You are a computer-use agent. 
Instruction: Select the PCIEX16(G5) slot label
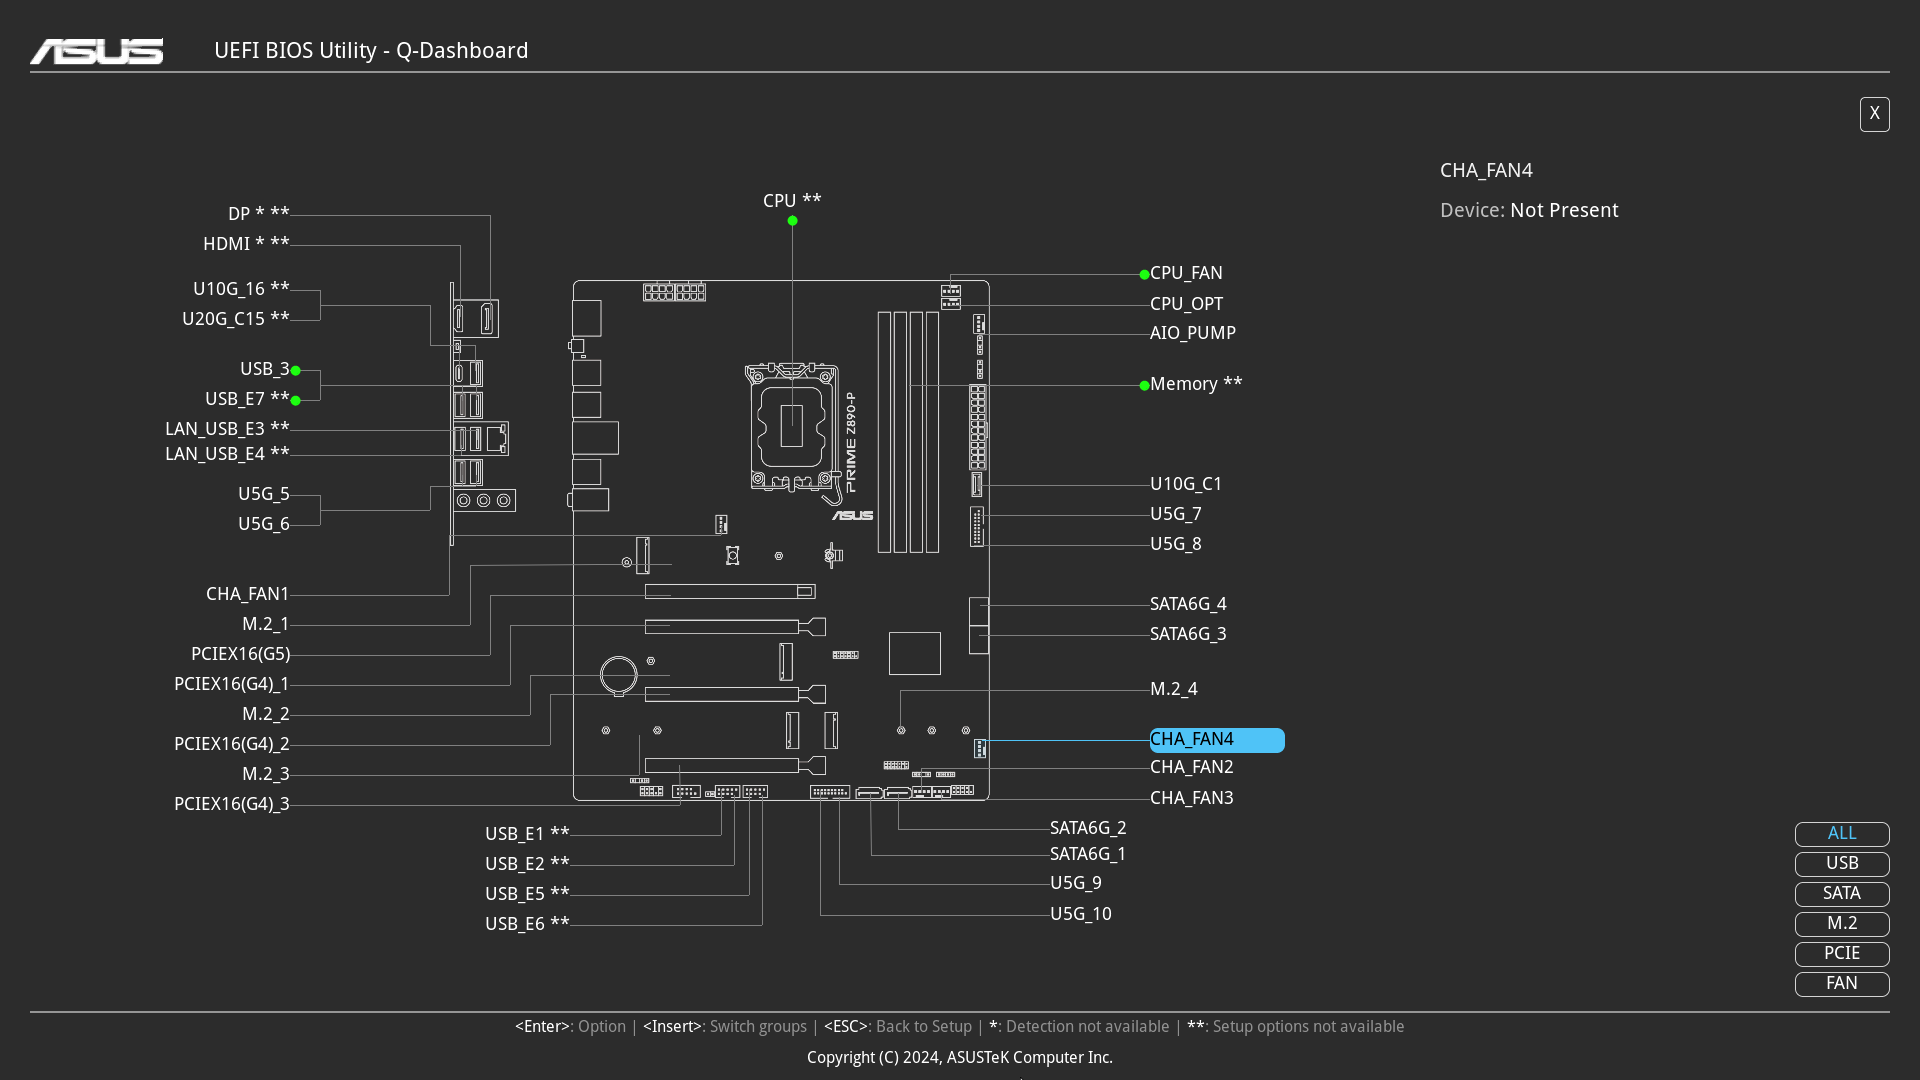pos(241,654)
